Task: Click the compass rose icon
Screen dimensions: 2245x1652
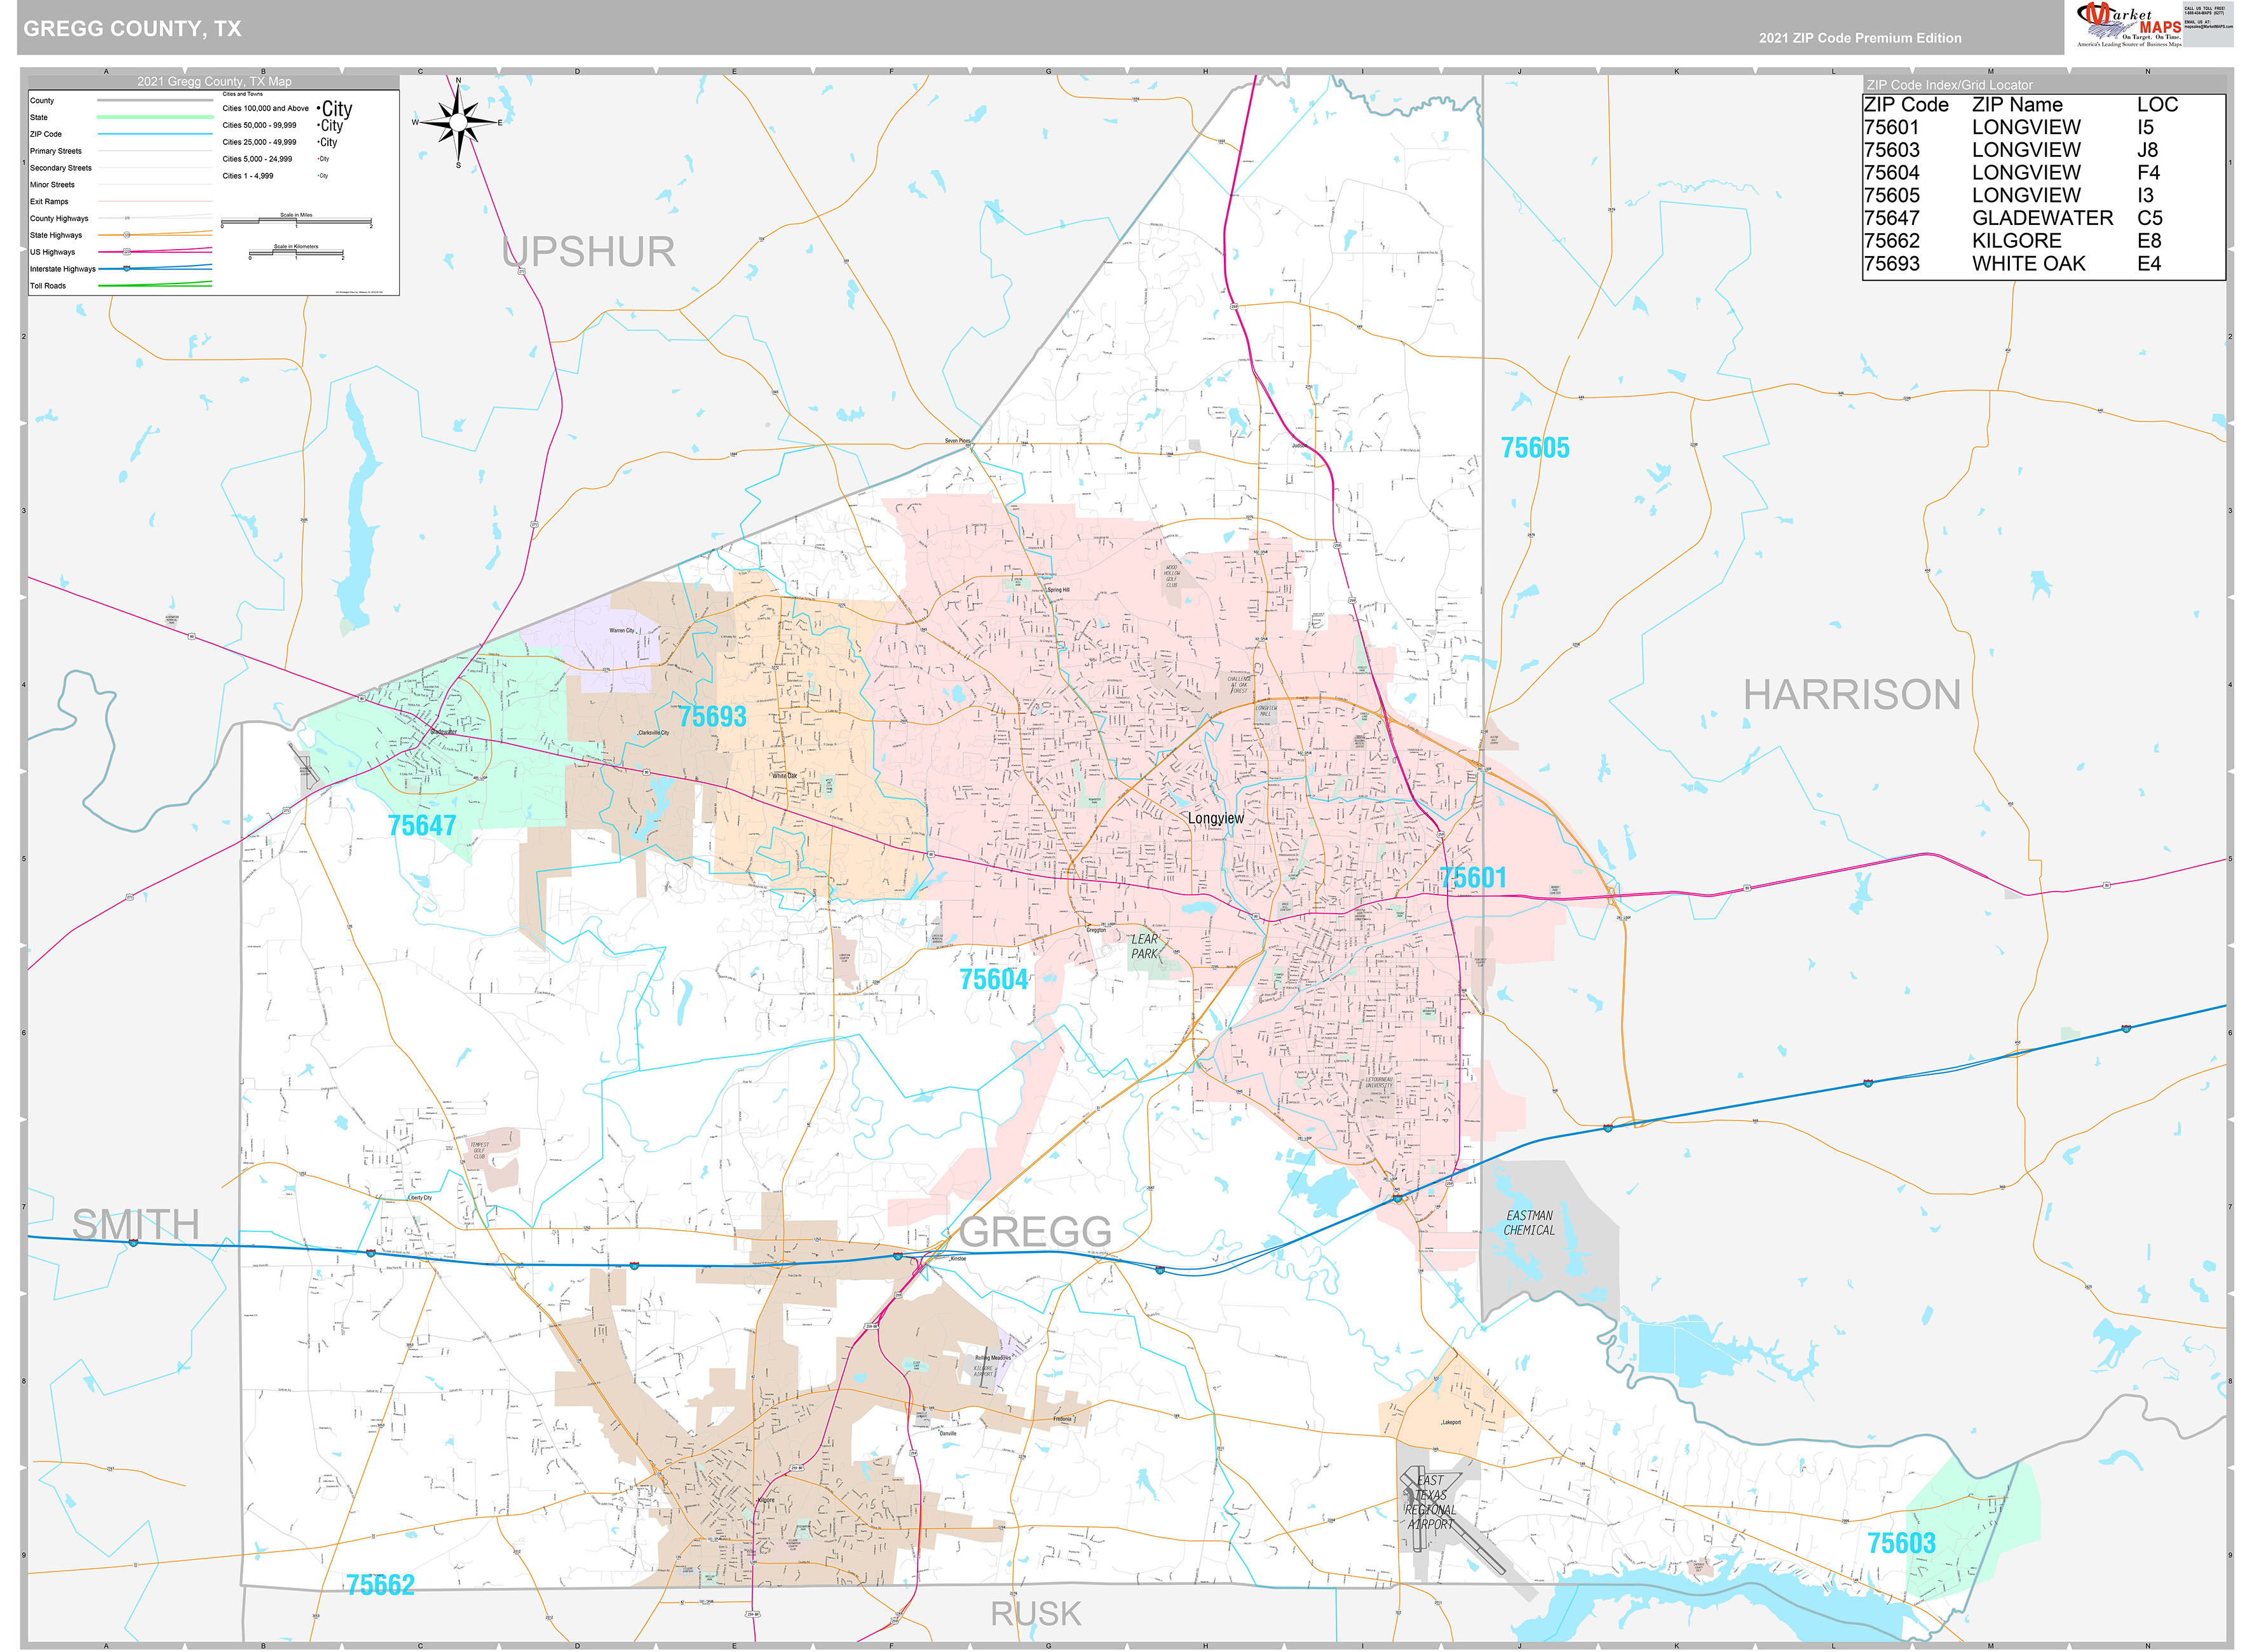Action: pos(458,123)
